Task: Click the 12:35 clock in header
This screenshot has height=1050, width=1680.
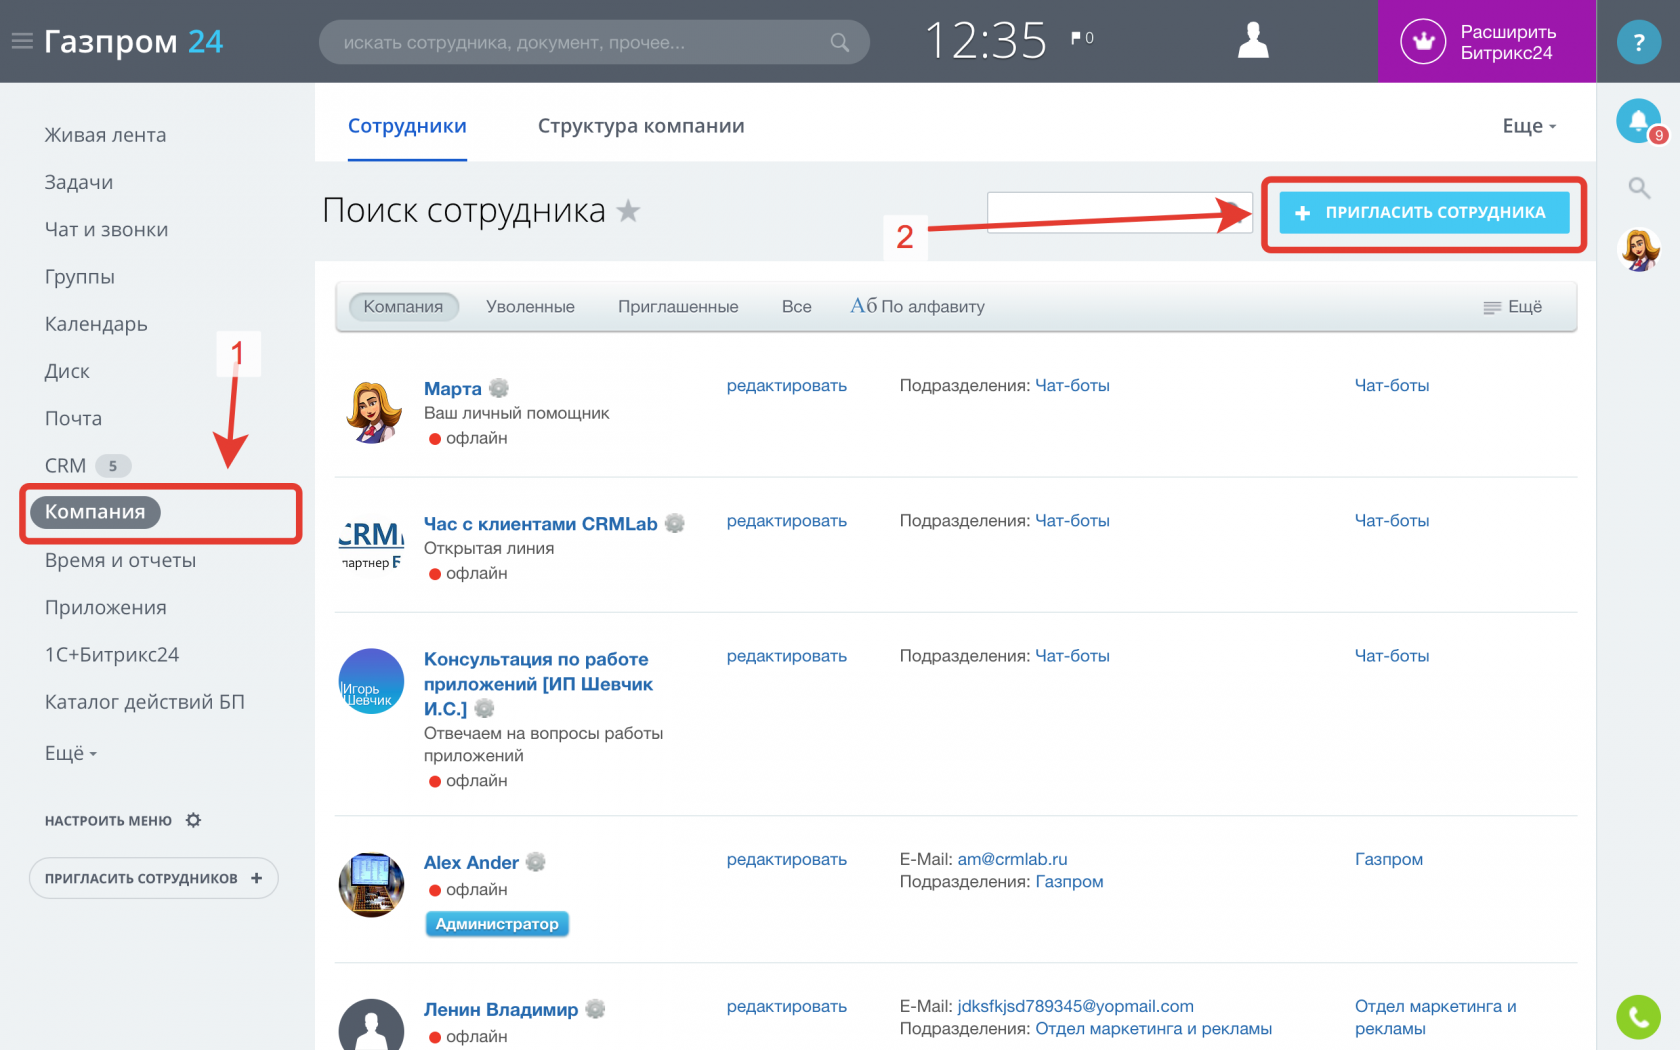Action: [986, 41]
